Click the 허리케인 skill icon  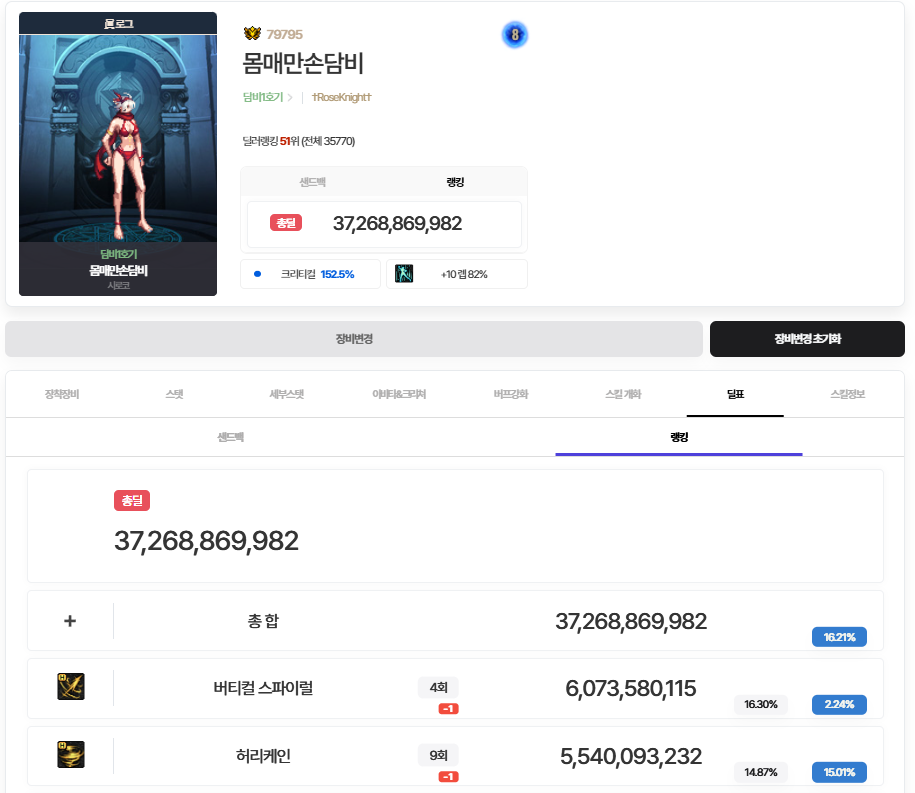coord(71,755)
